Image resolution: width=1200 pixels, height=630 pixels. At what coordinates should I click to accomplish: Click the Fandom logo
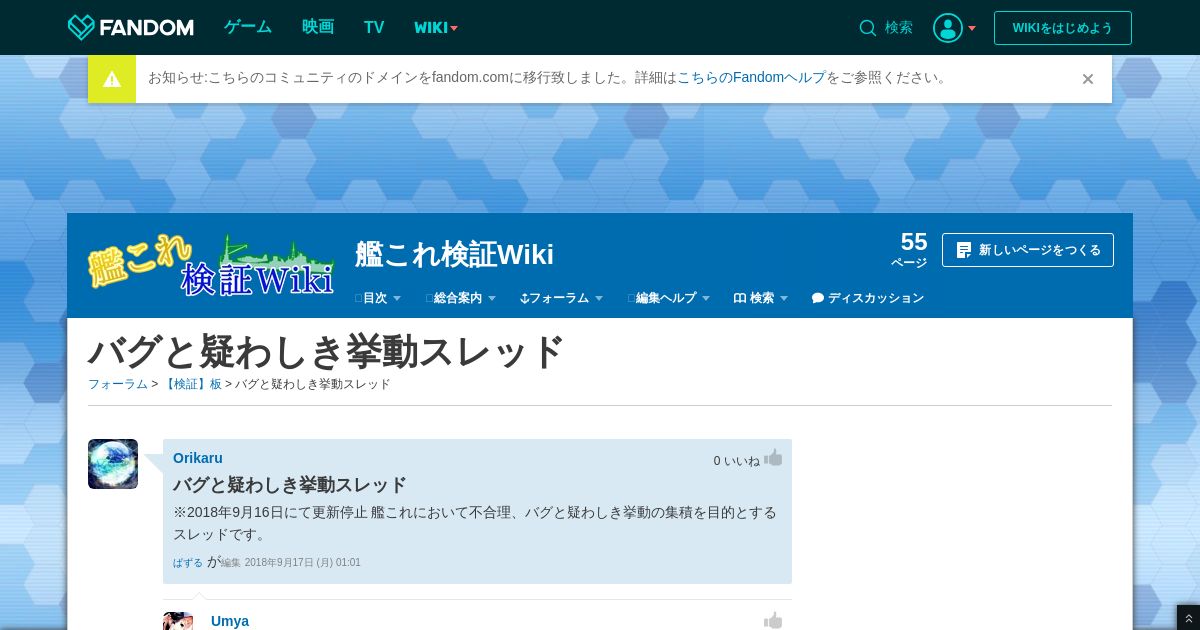(x=131, y=27)
